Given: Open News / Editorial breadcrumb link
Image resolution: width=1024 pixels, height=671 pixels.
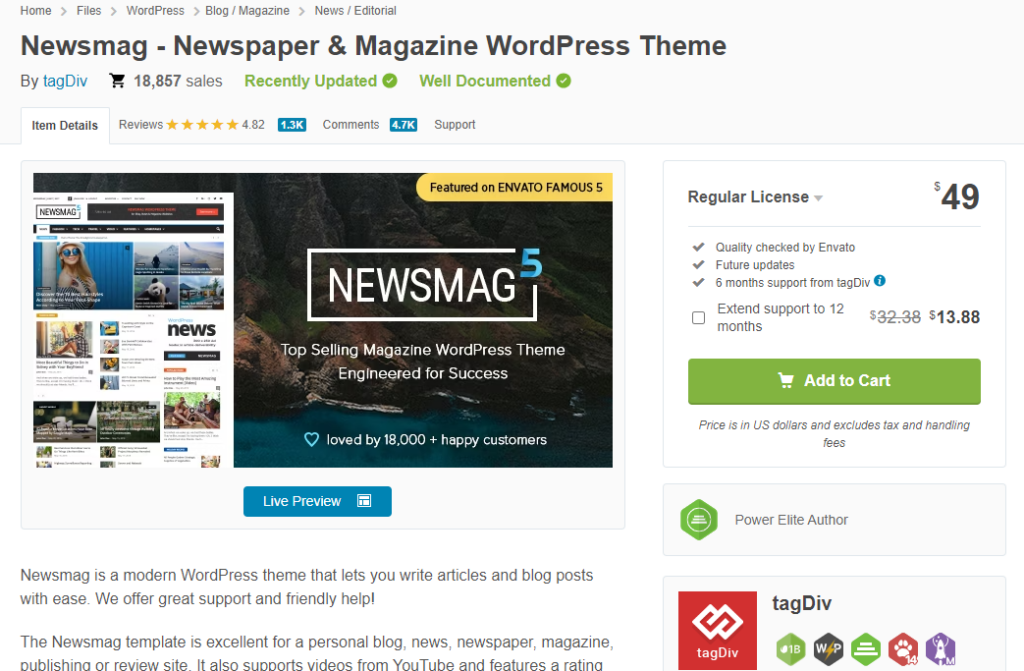Looking at the screenshot, I should click(355, 10).
